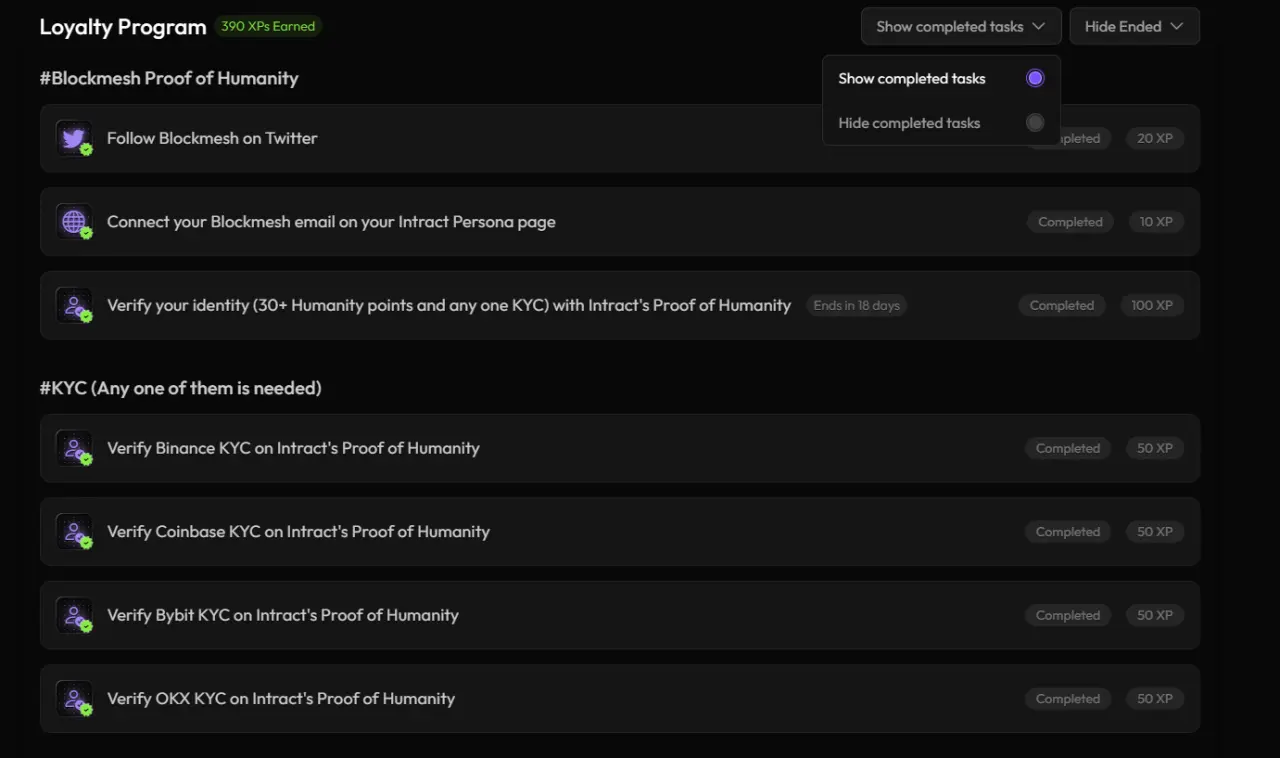Image resolution: width=1280 pixels, height=758 pixels.
Task: Choose Show completed tasks menu option
Action: click(x=941, y=78)
